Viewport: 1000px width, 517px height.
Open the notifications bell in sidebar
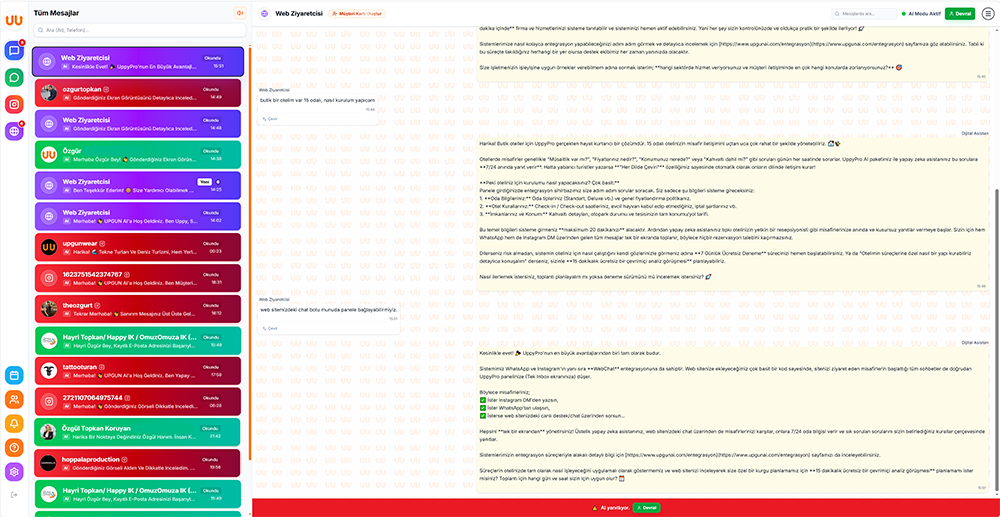[14, 423]
